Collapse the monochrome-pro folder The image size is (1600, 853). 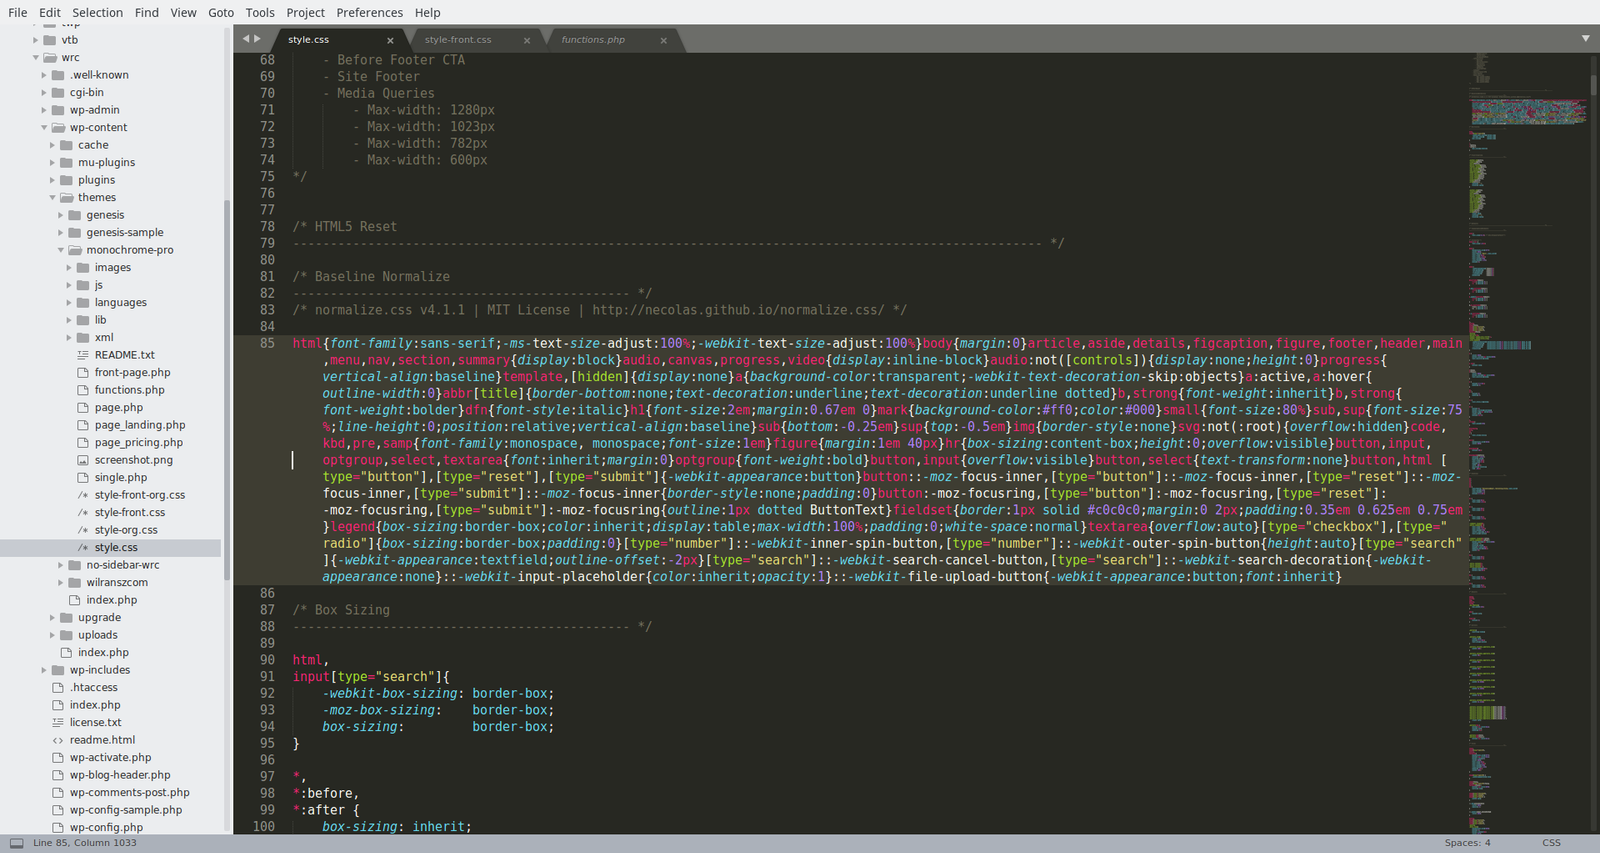(61, 250)
